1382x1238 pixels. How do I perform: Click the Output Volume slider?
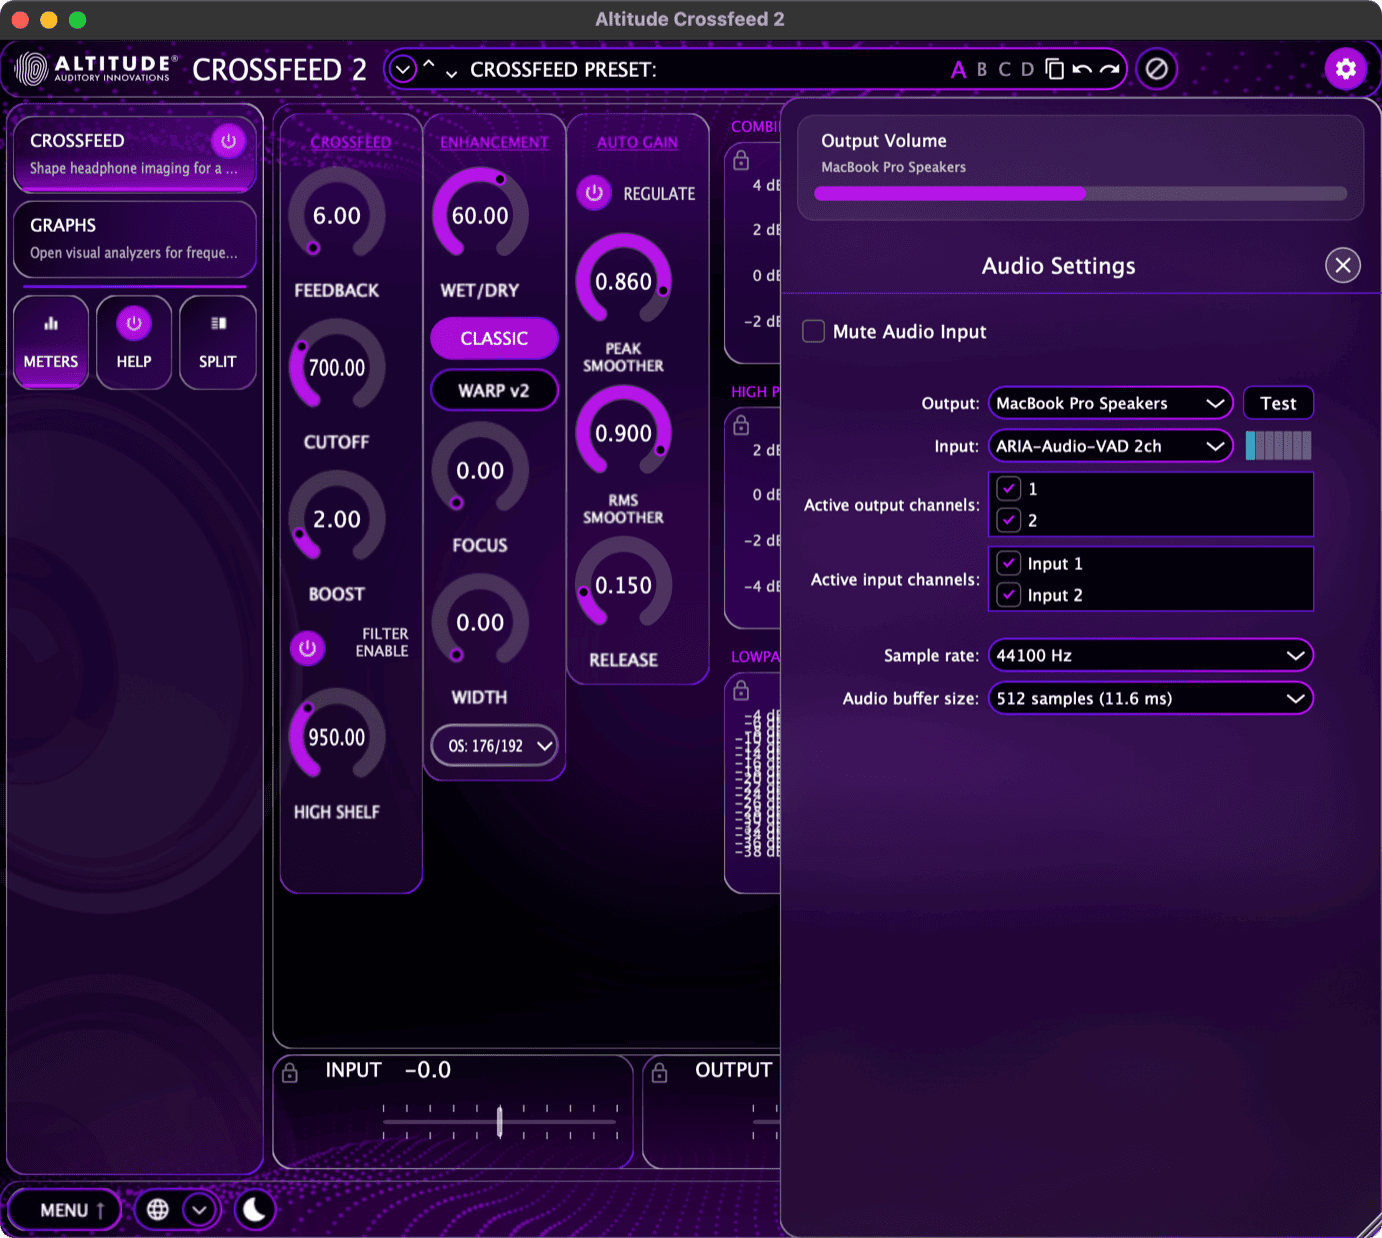click(1081, 194)
